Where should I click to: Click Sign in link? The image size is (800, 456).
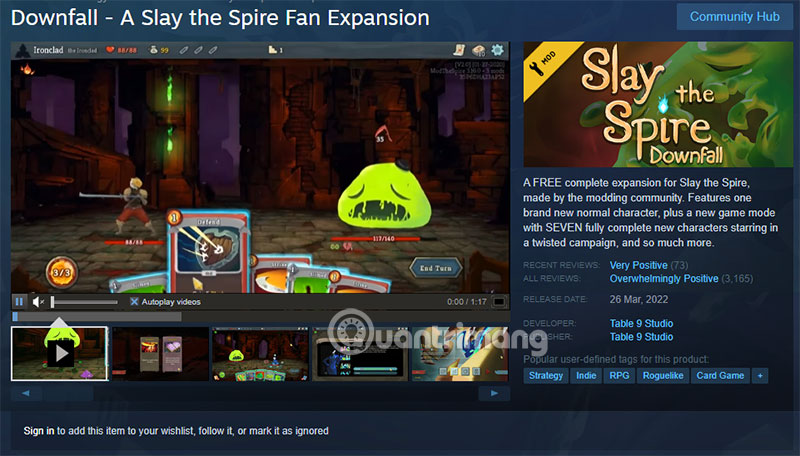pyautogui.click(x=39, y=431)
